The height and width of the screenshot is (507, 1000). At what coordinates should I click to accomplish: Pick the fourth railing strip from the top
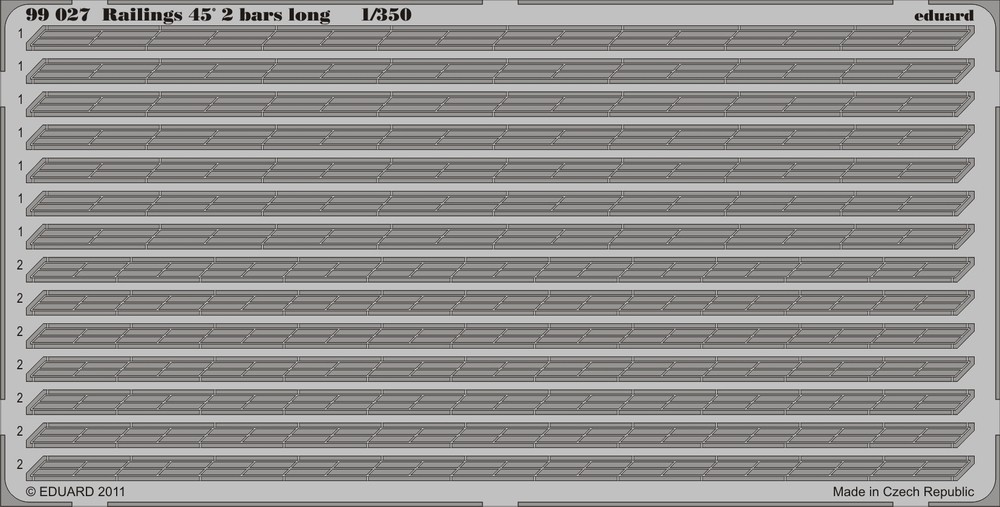(x=500, y=137)
